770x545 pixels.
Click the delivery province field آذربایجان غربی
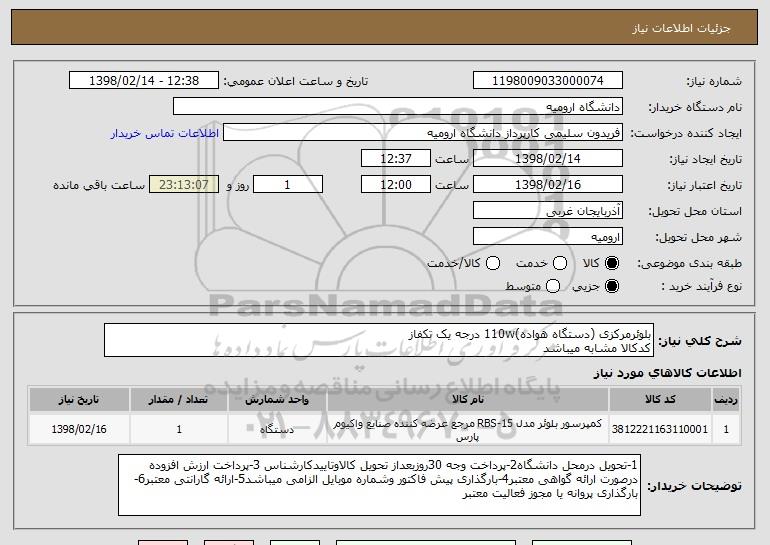point(548,211)
